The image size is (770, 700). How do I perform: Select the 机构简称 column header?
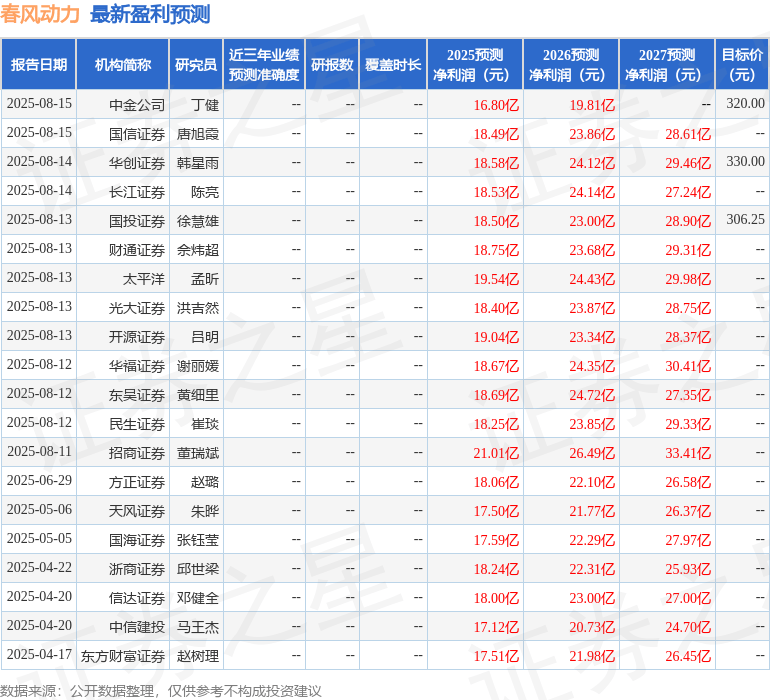click(x=122, y=65)
